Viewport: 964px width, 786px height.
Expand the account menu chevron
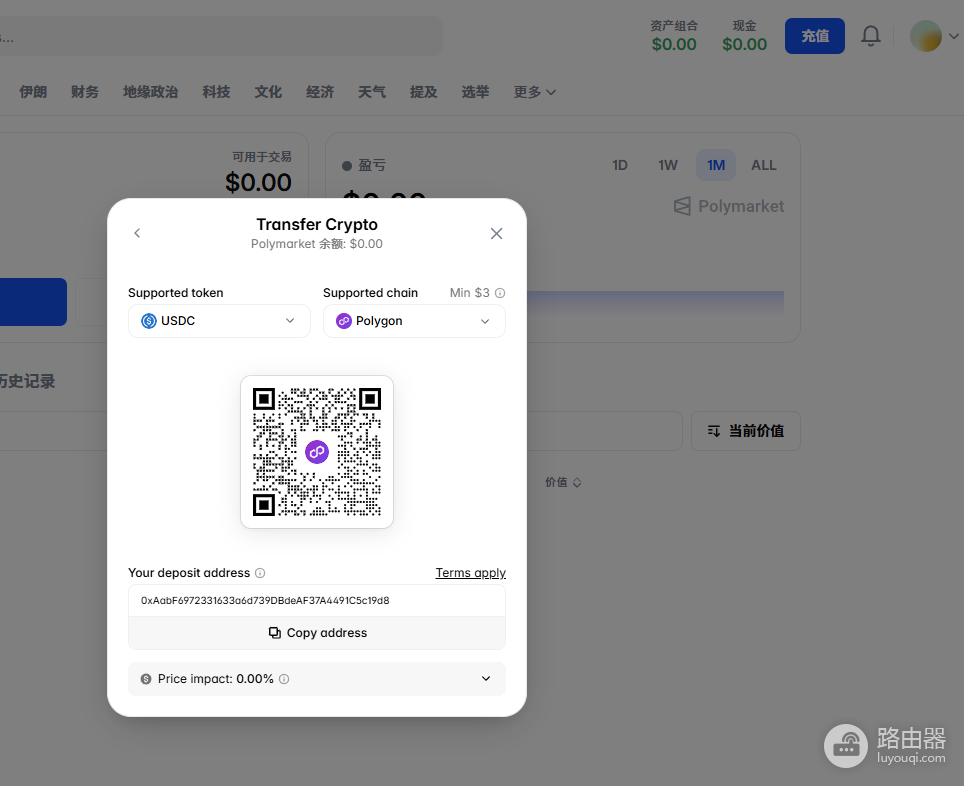954,36
